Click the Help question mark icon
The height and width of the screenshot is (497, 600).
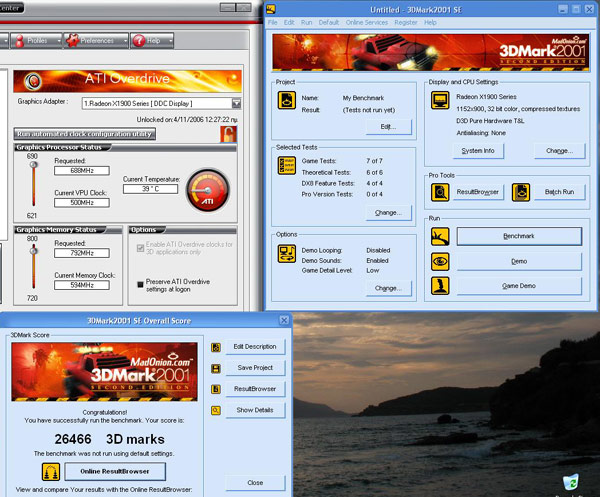click(139, 41)
